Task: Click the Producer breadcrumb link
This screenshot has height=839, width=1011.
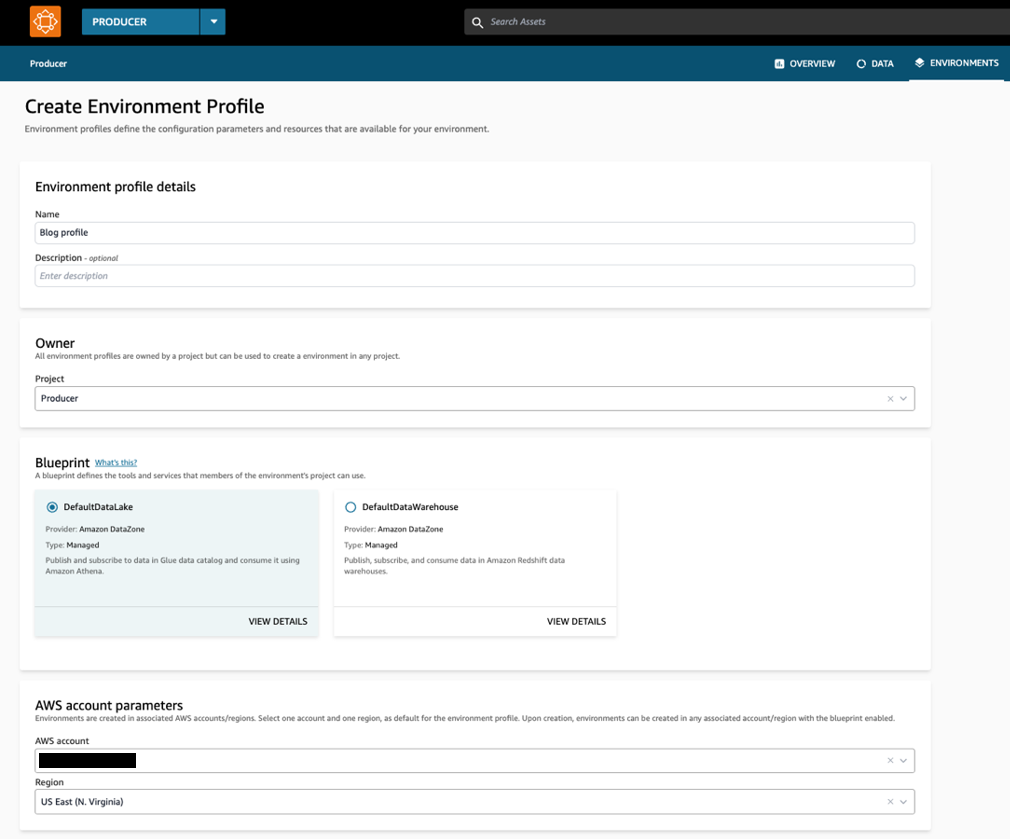Action: [48, 63]
